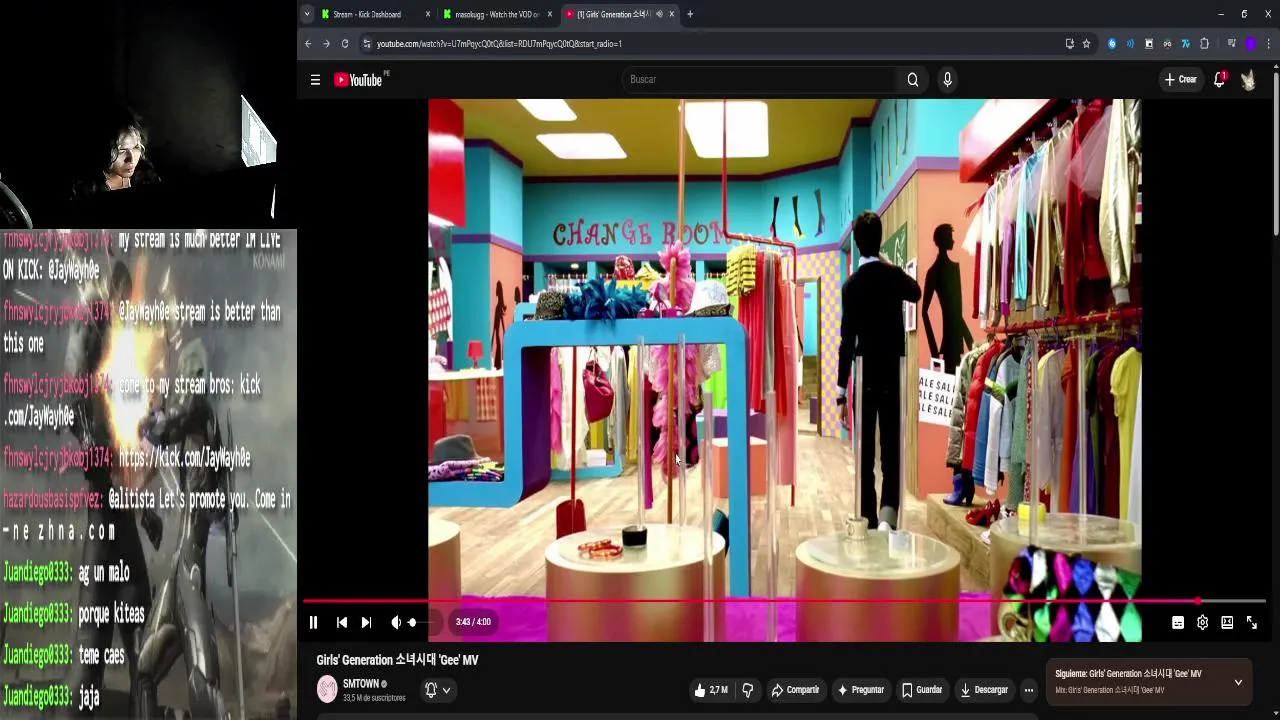This screenshot has height=720, width=1280.
Task: Click chat link https://kick.com/JayWayh0e
Action: (x=185, y=458)
